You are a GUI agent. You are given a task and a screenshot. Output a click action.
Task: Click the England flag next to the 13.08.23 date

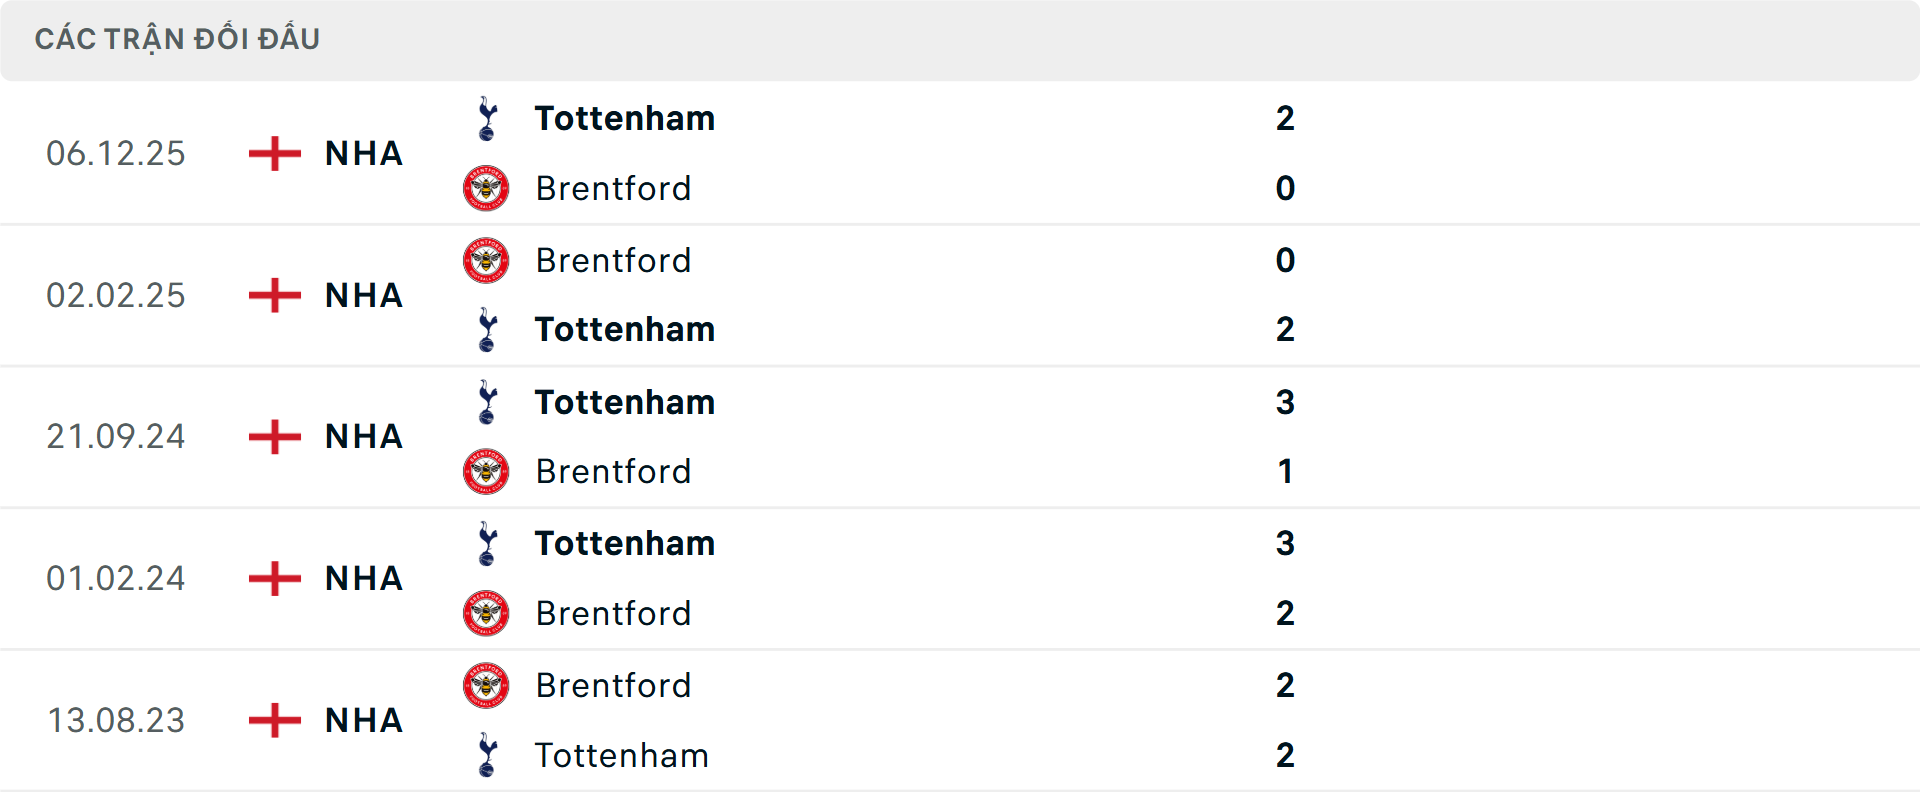point(272,720)
